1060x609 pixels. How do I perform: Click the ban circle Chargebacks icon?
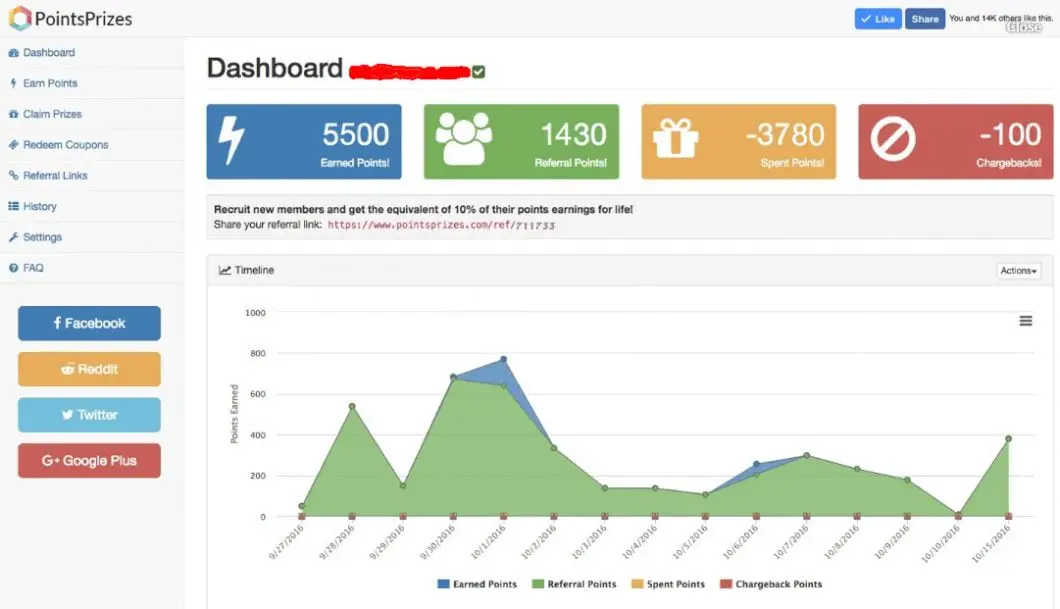[x=892, y=141]
